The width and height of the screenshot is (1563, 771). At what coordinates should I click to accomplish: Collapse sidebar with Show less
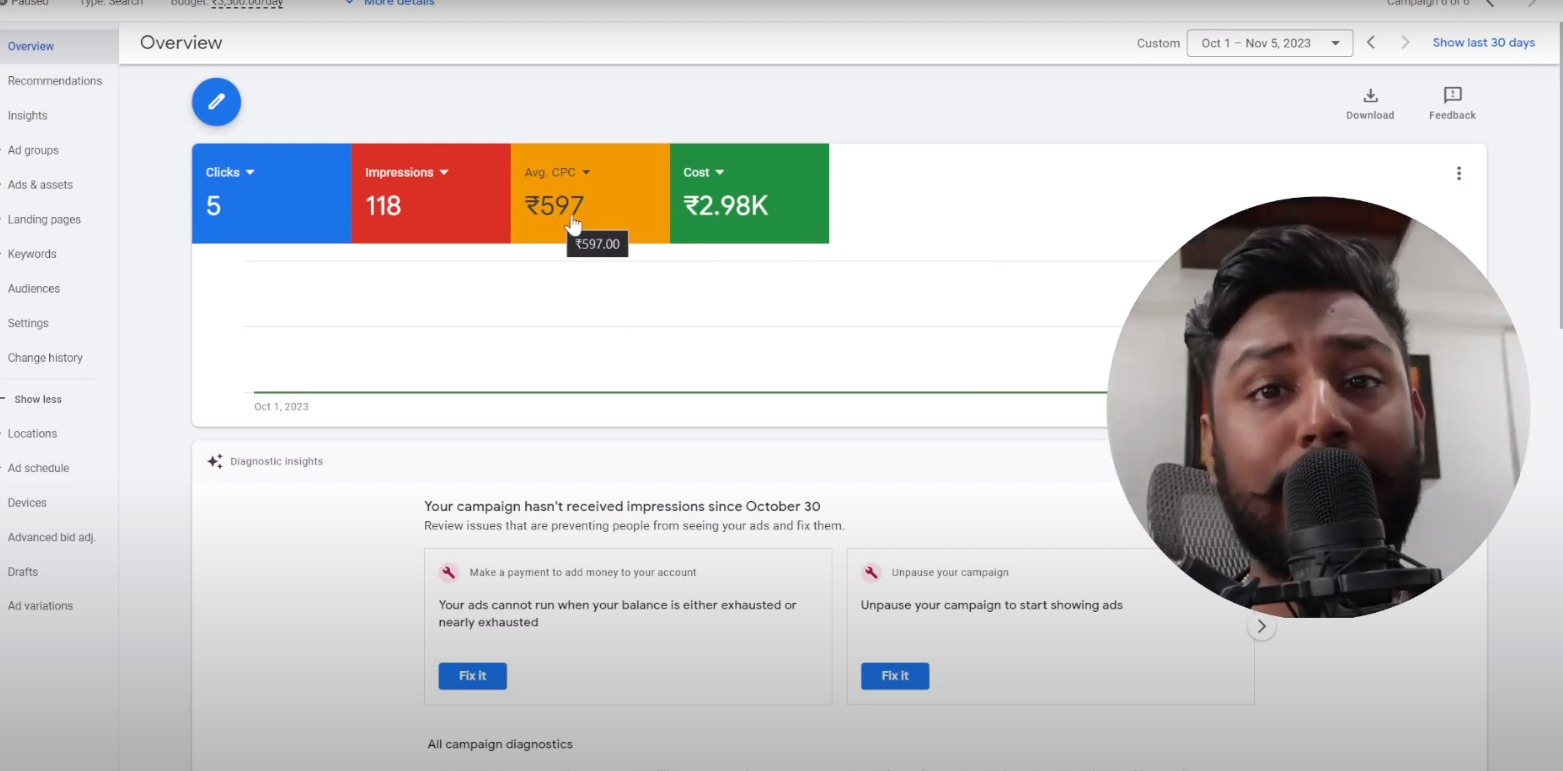click(x=38, y=399)
